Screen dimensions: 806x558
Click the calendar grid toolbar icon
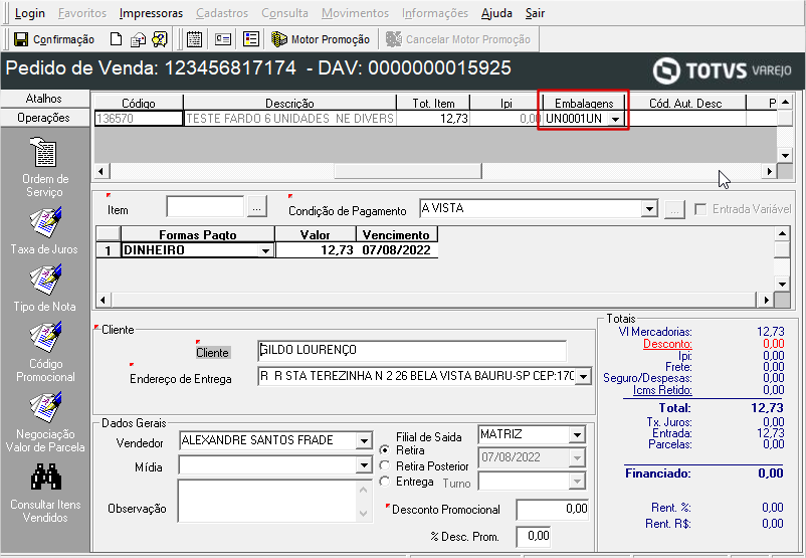point(194,40)
